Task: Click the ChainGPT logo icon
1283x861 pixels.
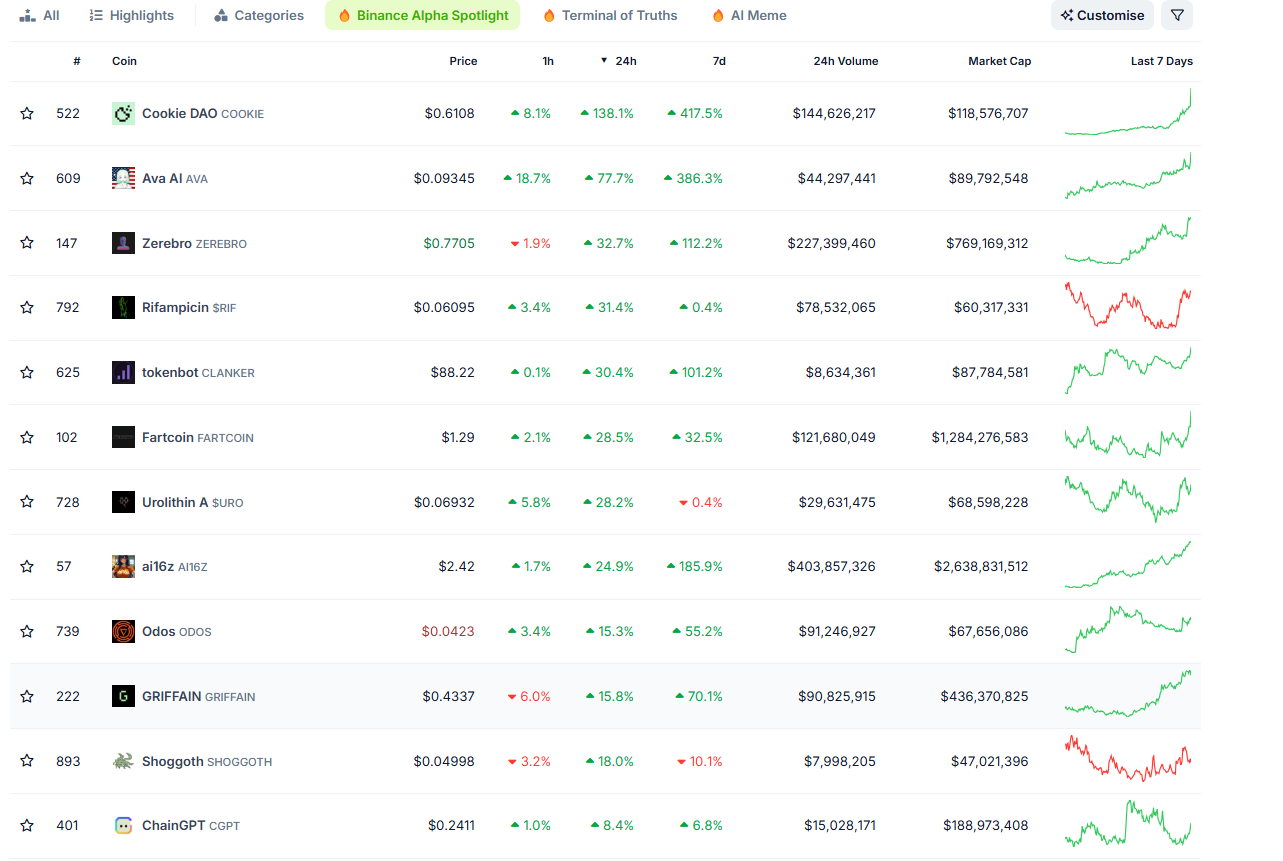Action: pos(123,826)
